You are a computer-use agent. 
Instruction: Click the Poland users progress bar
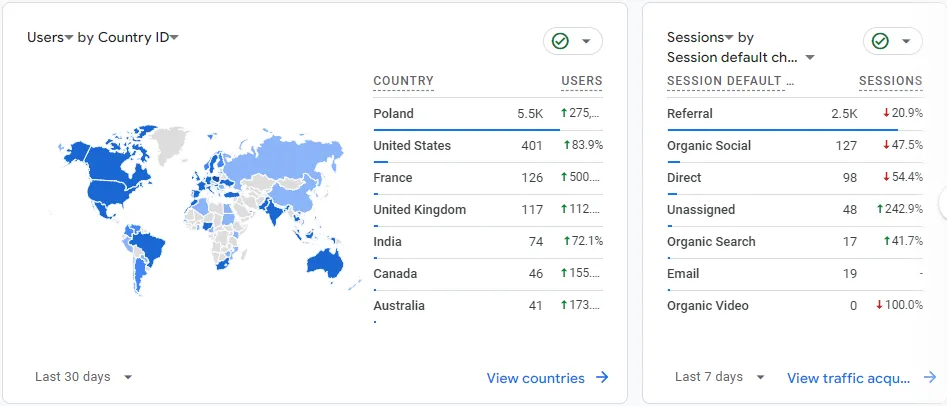[466, 129]
